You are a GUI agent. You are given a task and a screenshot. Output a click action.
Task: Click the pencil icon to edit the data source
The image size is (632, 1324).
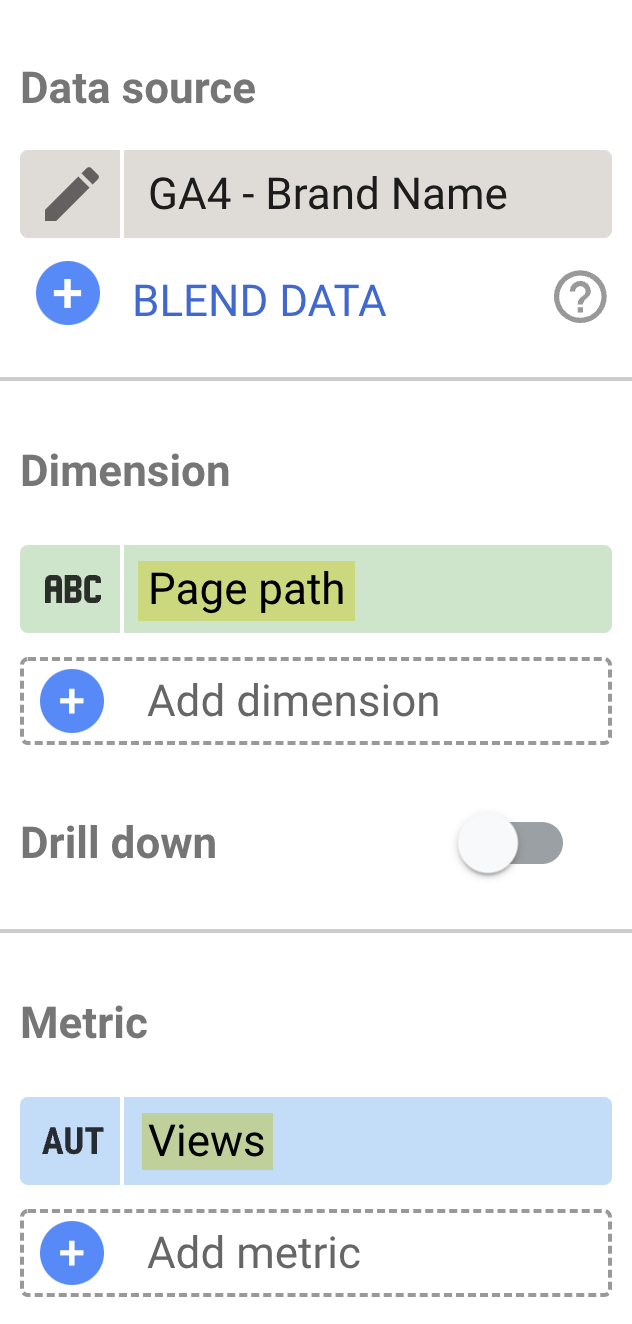click(69, 193)
